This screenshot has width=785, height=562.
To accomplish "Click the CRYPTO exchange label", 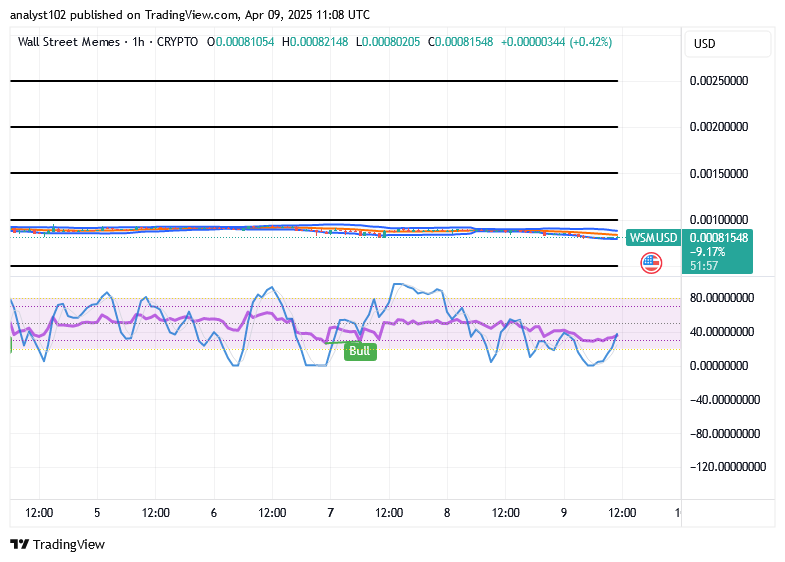I will coord(177,42).
